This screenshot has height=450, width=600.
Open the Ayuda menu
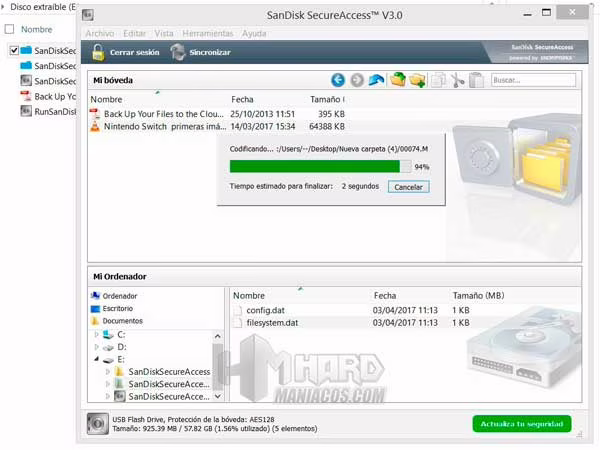coord(254,33)
